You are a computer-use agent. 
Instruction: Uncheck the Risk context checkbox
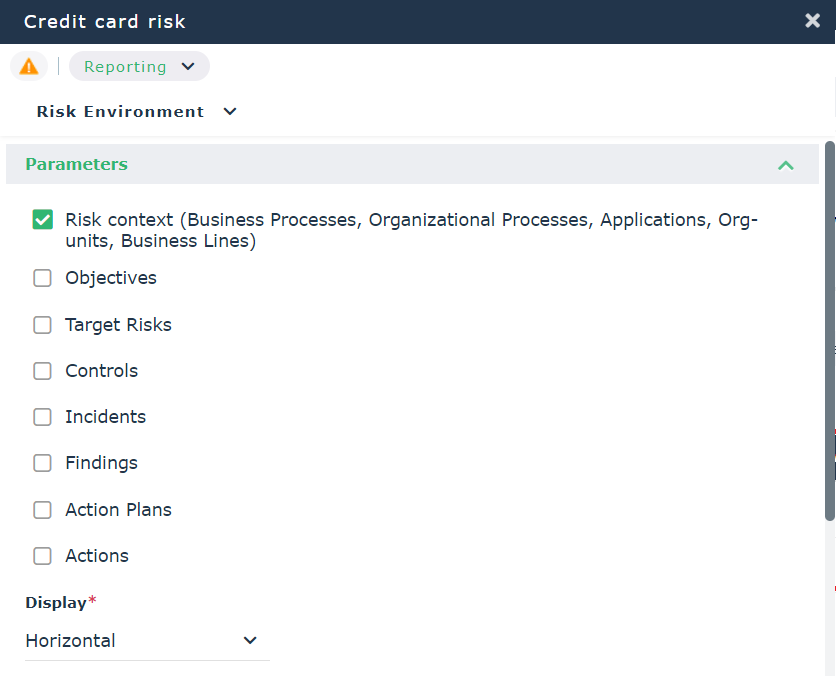[x=42, y=220]
